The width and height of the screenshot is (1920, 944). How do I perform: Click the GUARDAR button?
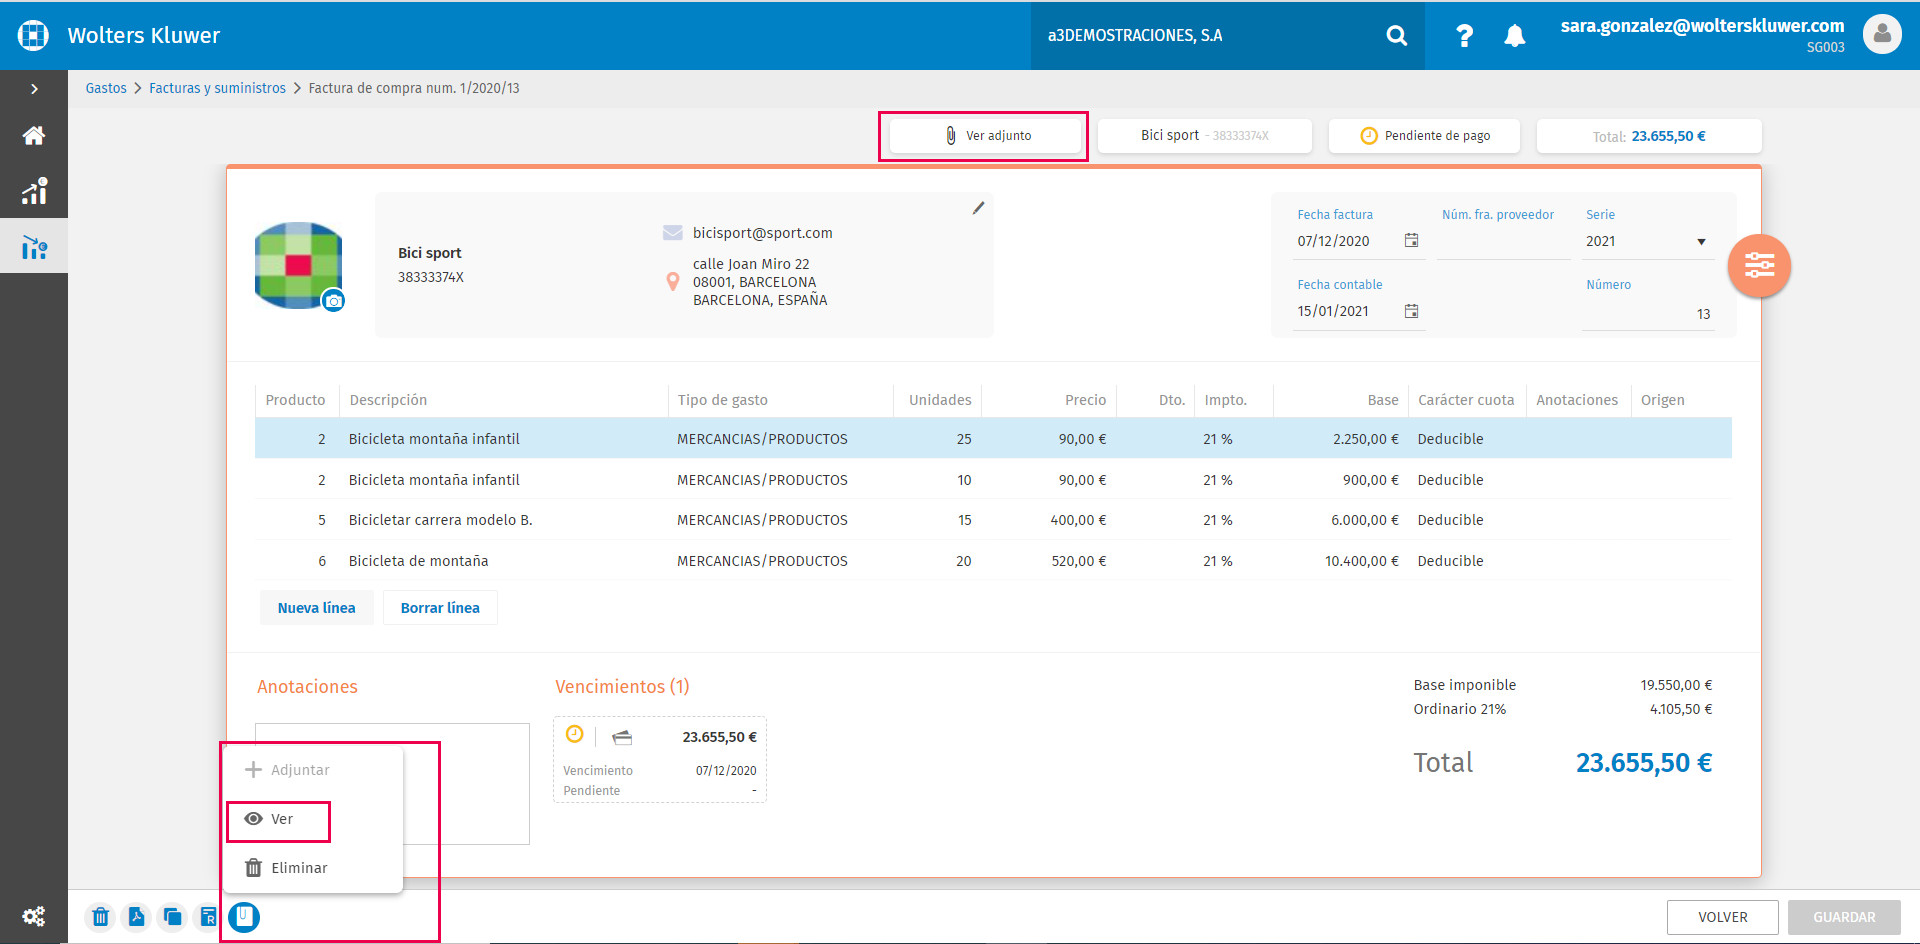pos(1844,917)
